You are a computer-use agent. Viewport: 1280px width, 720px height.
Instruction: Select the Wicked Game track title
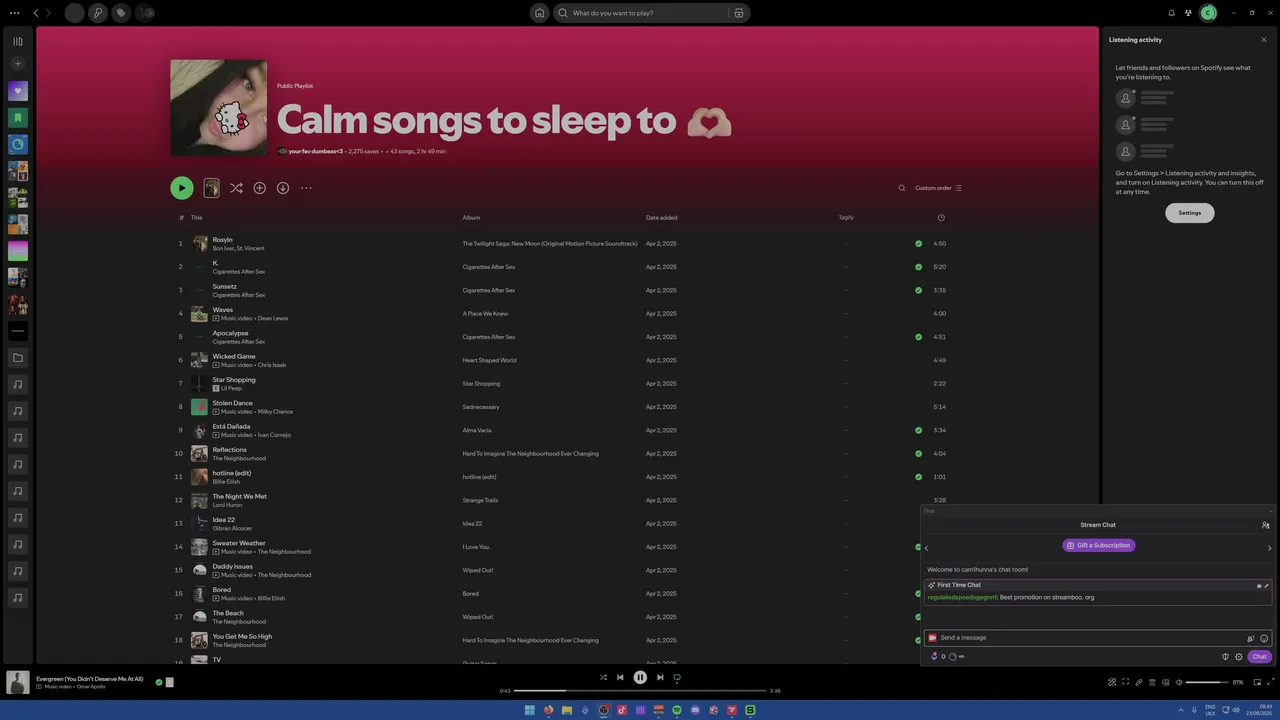[x=234, y=356]
